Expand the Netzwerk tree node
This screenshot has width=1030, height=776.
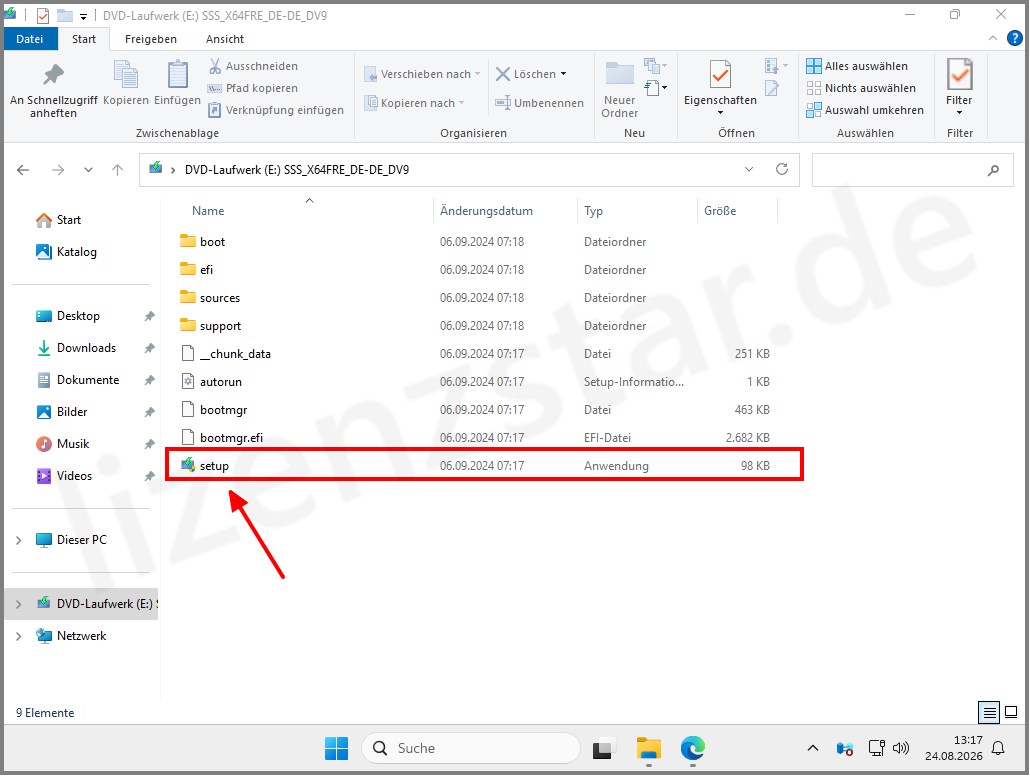(18, 636)
